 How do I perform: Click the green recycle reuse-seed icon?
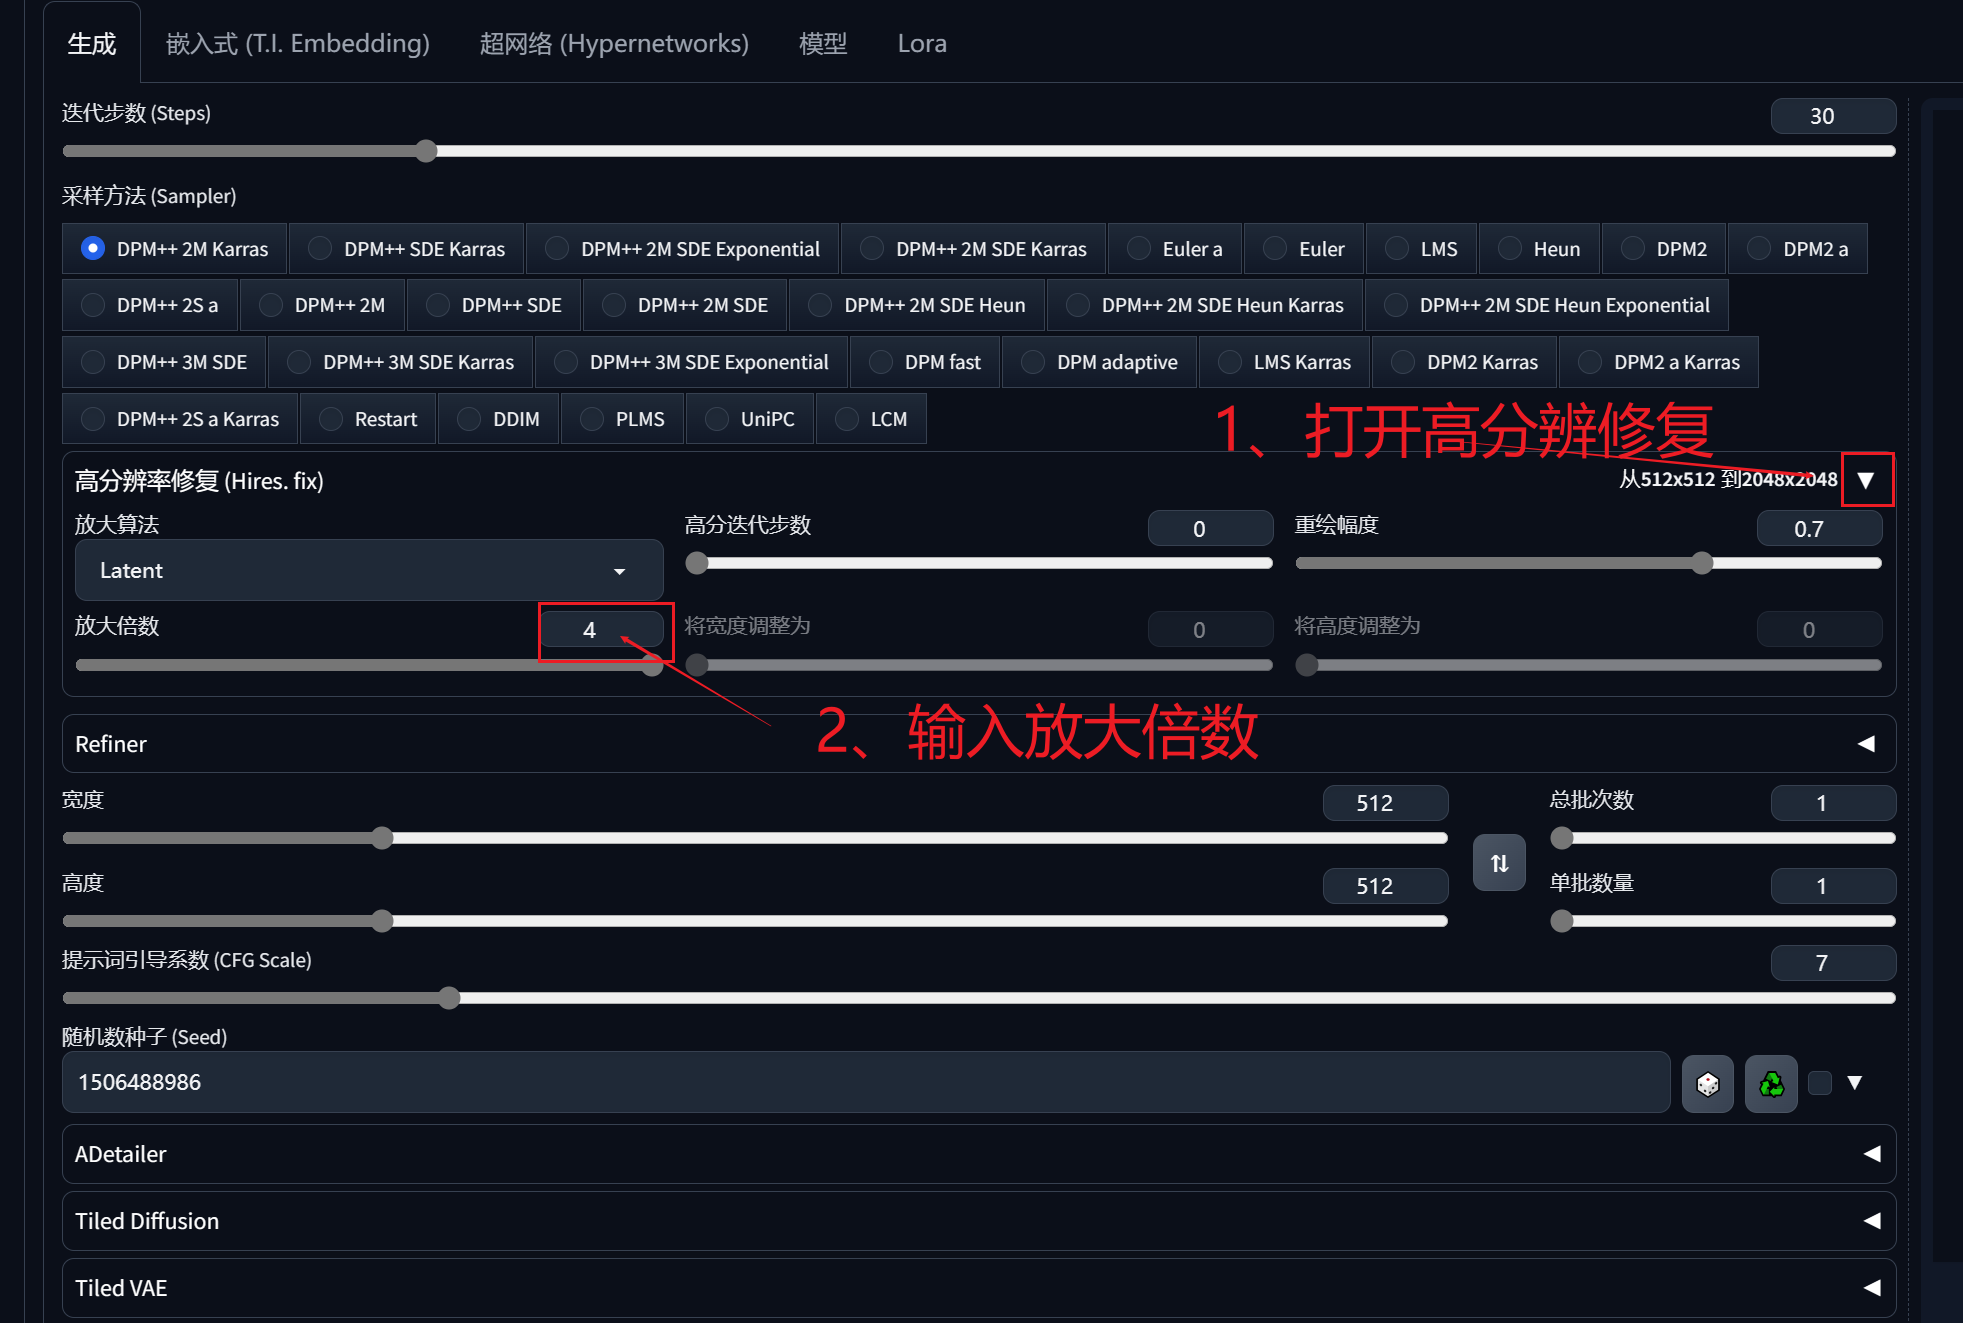[x=1771, y=1084]
